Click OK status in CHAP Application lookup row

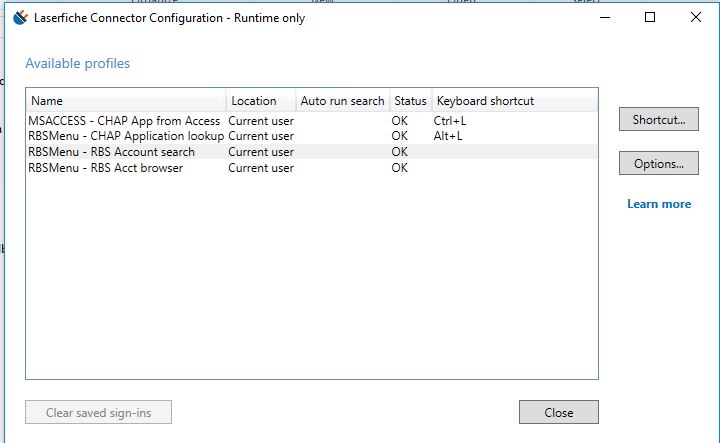[399, 136]
